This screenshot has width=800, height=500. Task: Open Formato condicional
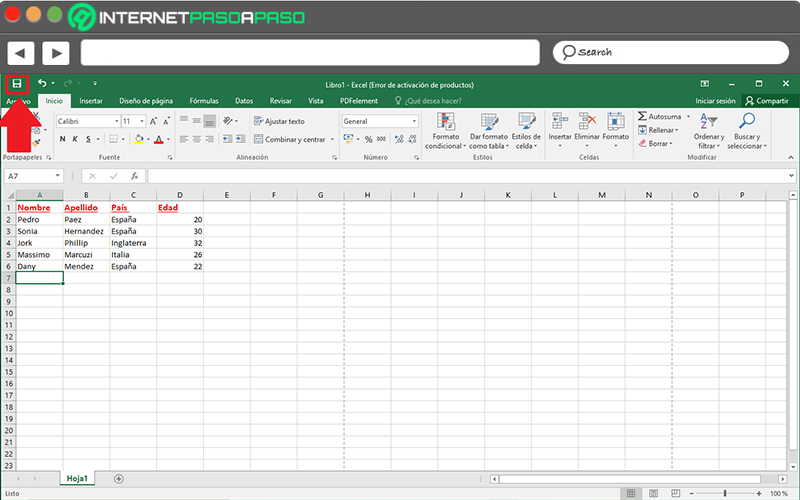[x=445, y=131]
